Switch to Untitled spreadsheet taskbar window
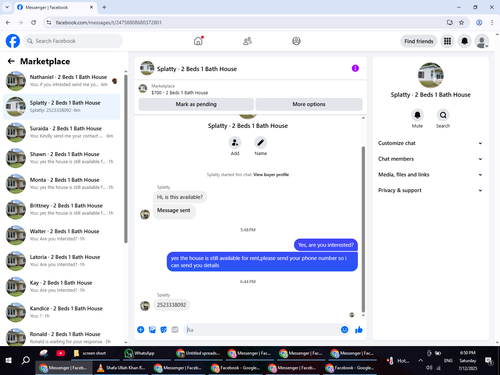 coord(198,353)
